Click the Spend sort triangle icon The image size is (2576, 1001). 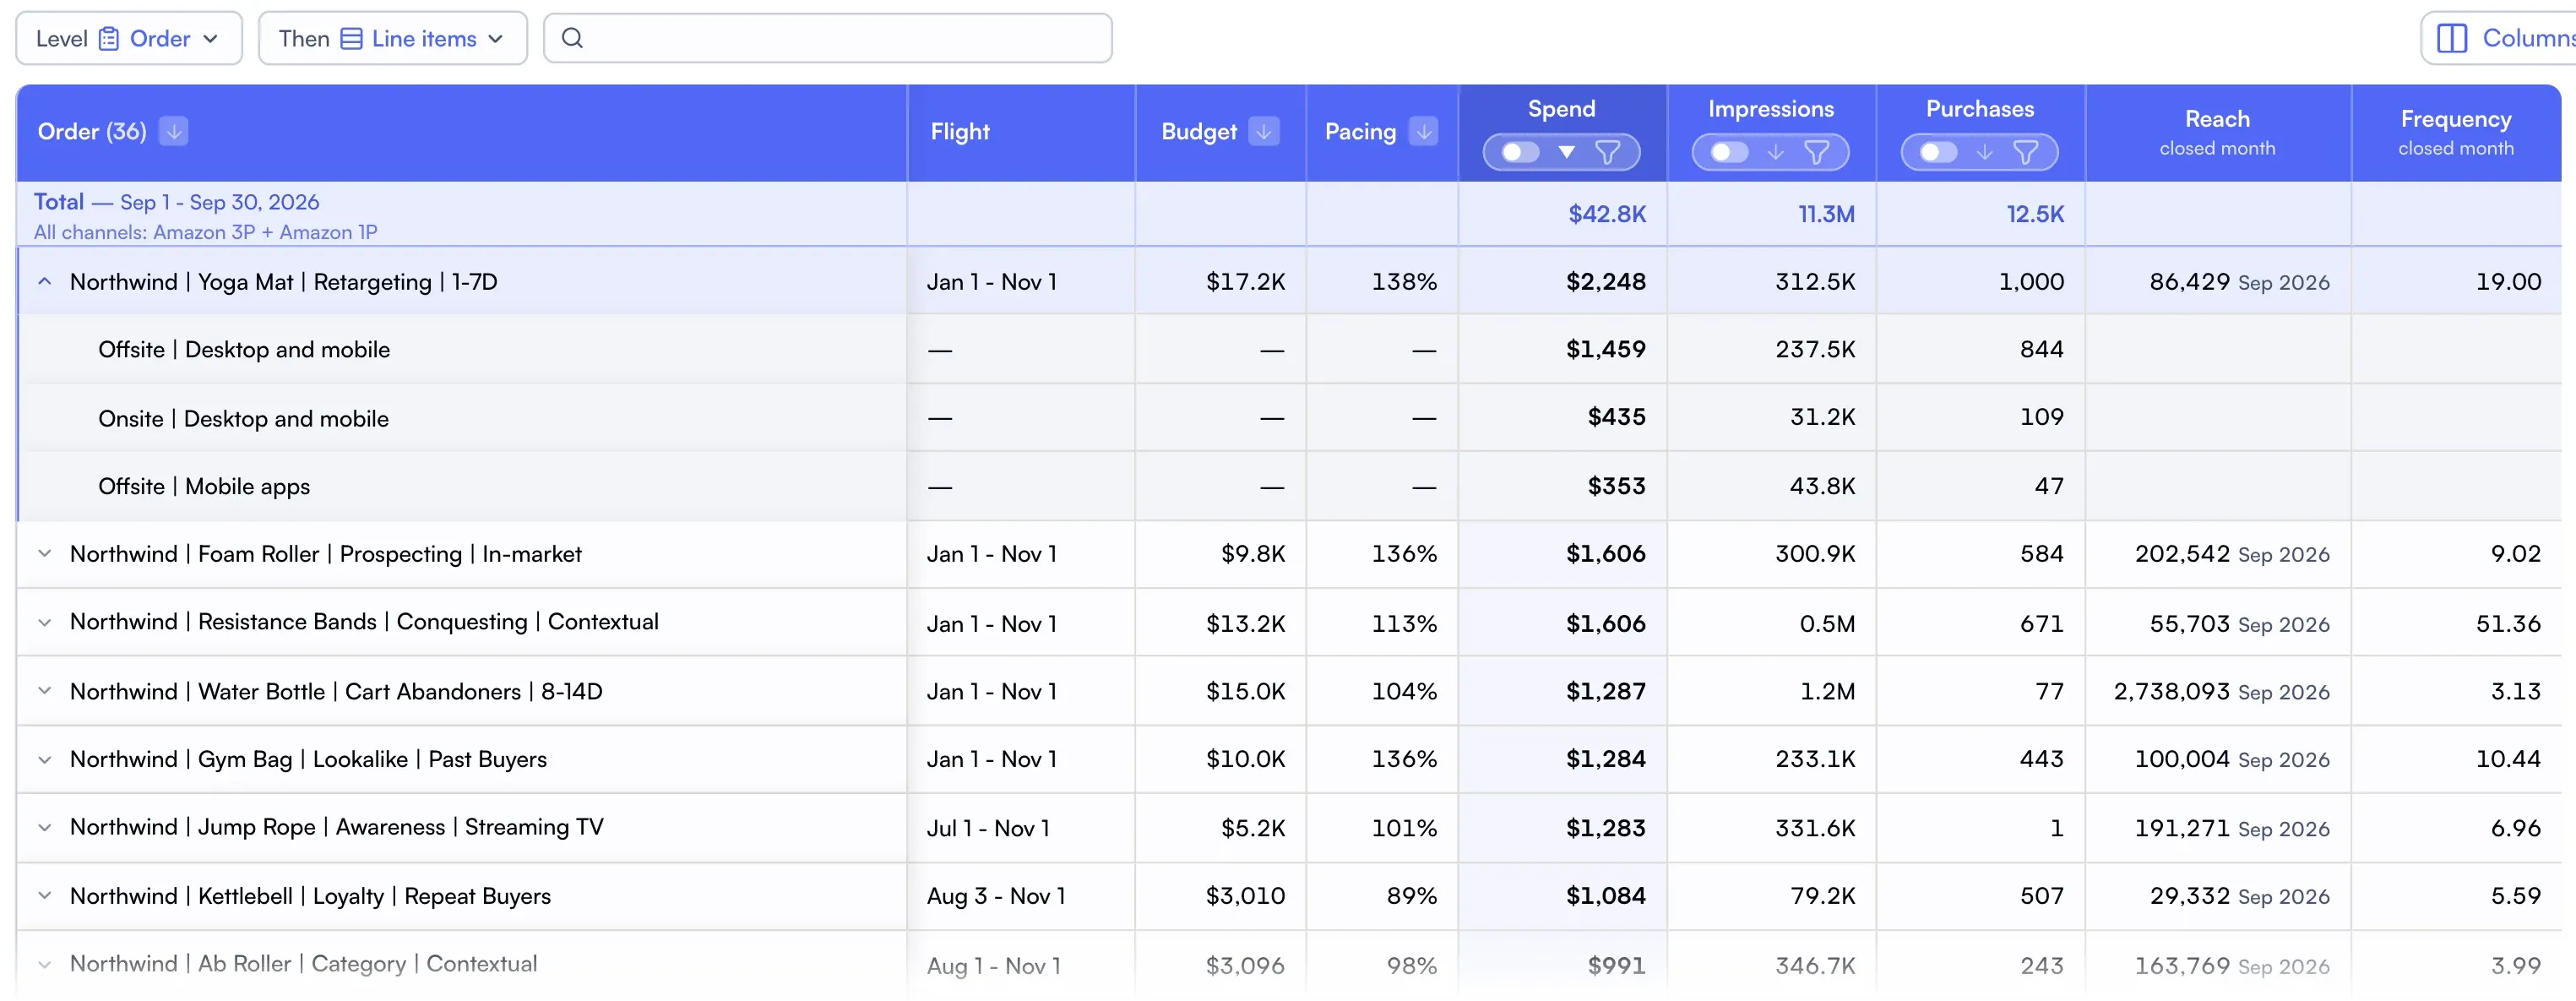pyautogui.click(x=1566, y=152)
